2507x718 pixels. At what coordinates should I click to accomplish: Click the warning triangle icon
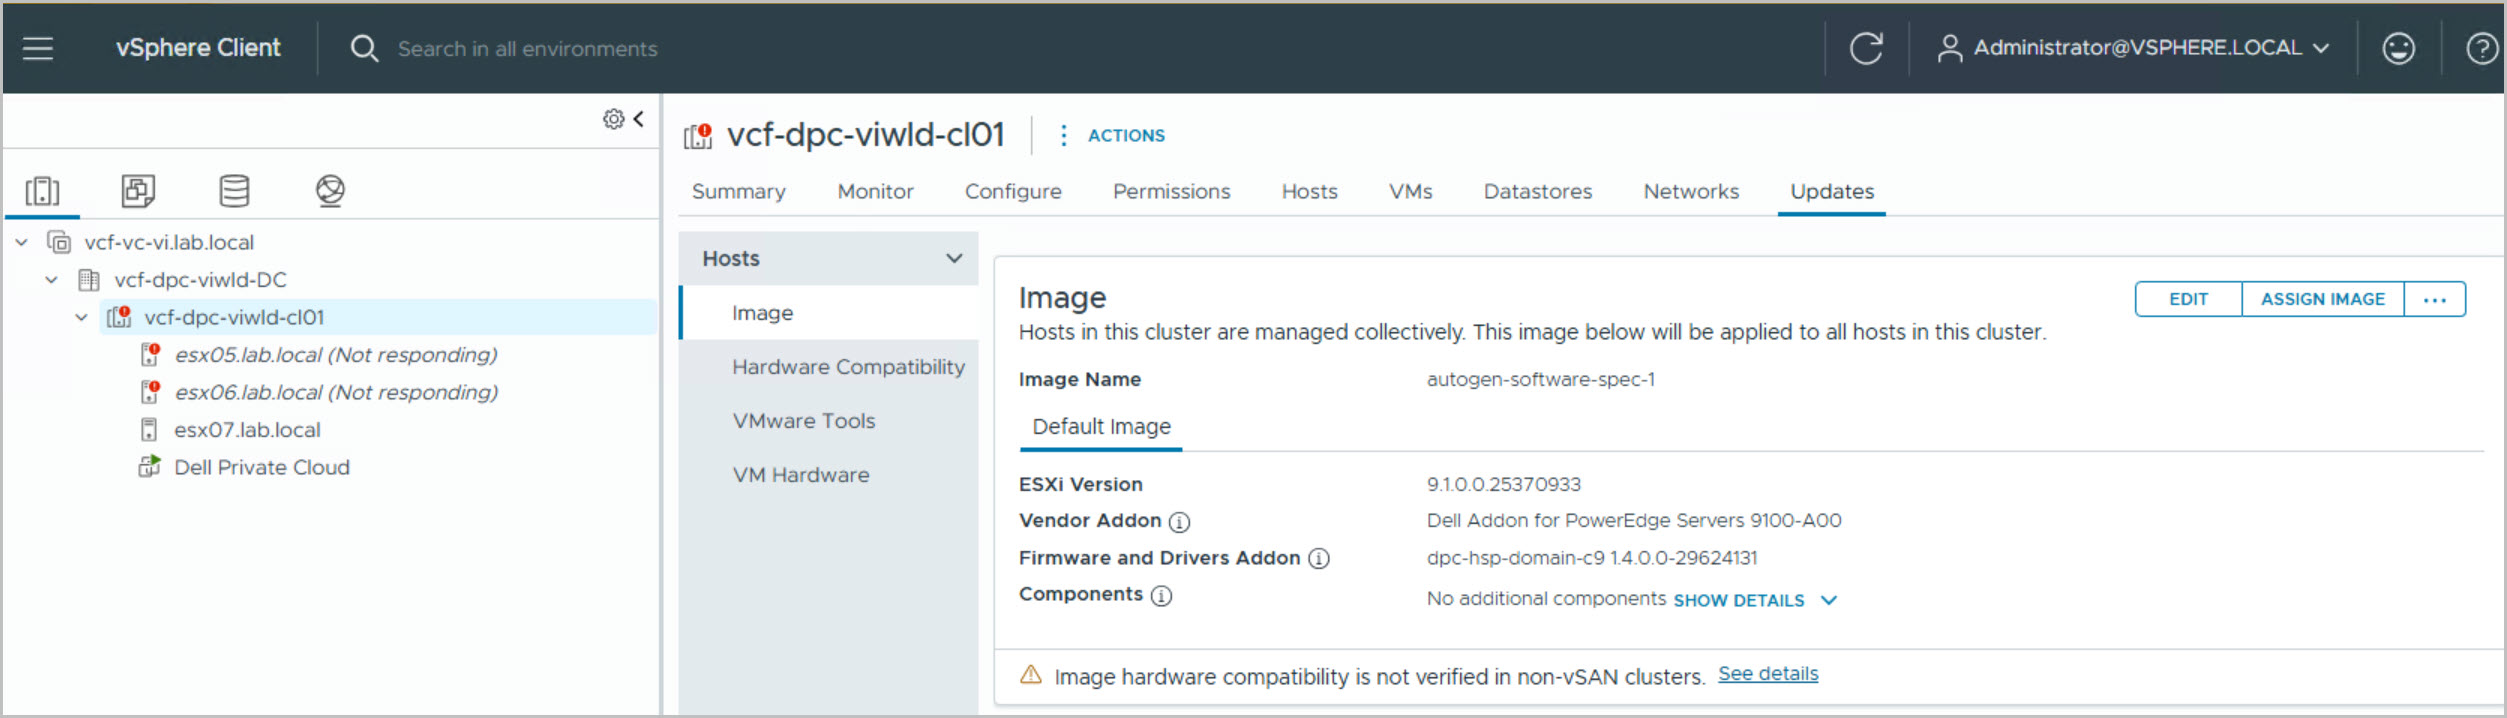coord(1031,675)
